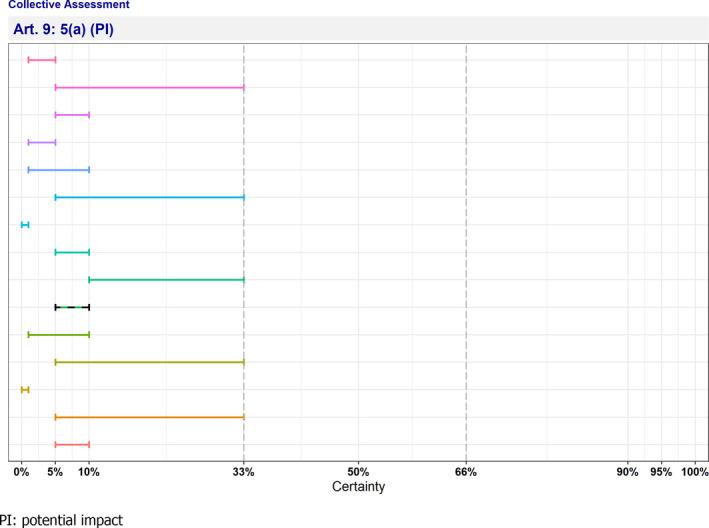Click the 33% x-axis tick label
Screen dimensions: 709x528
(x=244, y=472)
